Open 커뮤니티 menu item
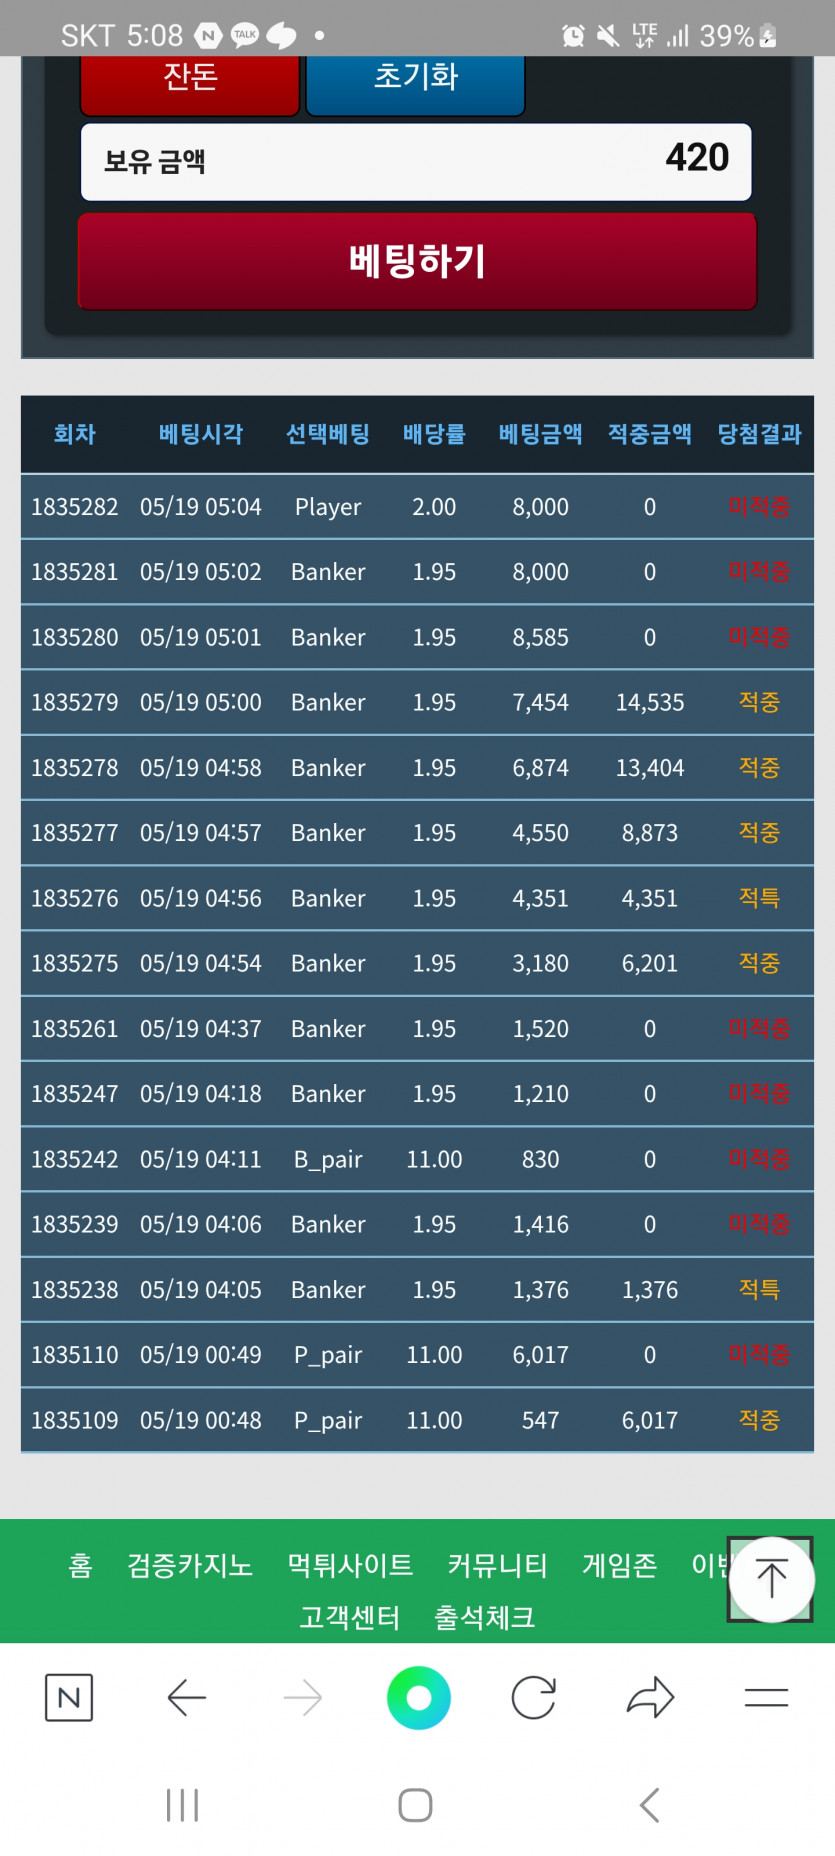This screenshot has width=835, height=1856. (498, 1565)
